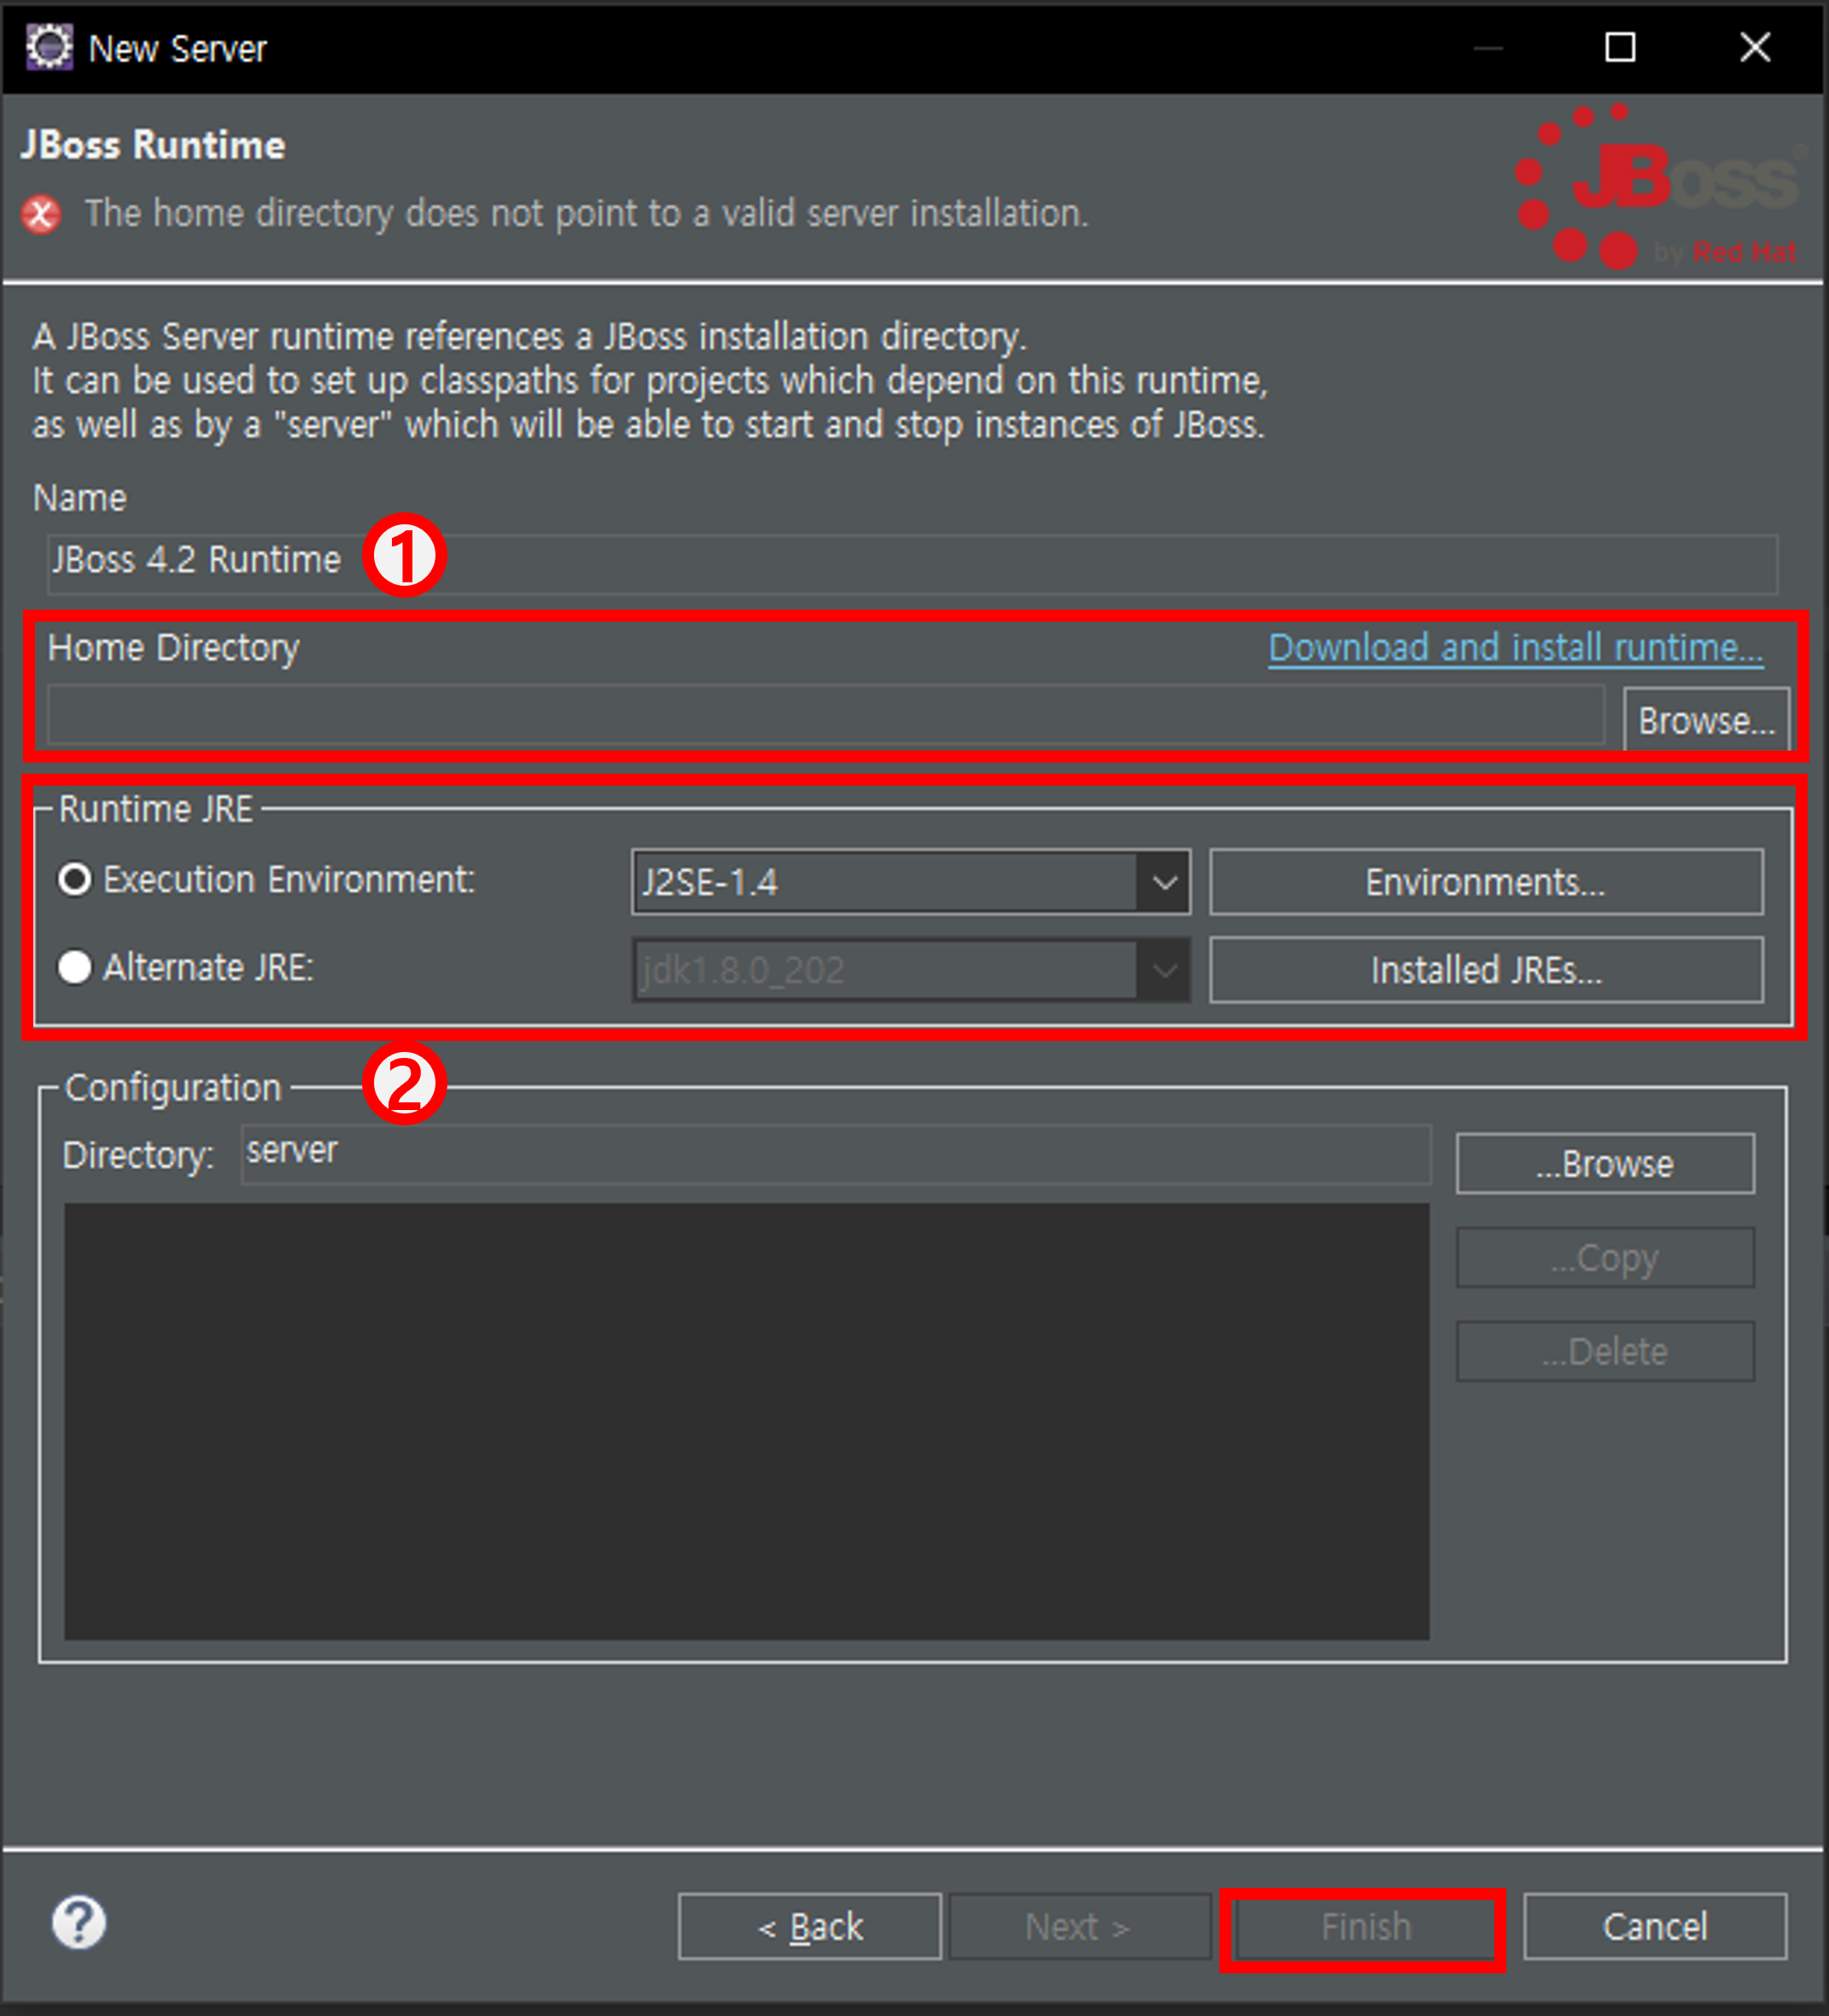The image size is (1829, 2016).
Task: Click Browse button next to Home Directory
Action: 1706,720
